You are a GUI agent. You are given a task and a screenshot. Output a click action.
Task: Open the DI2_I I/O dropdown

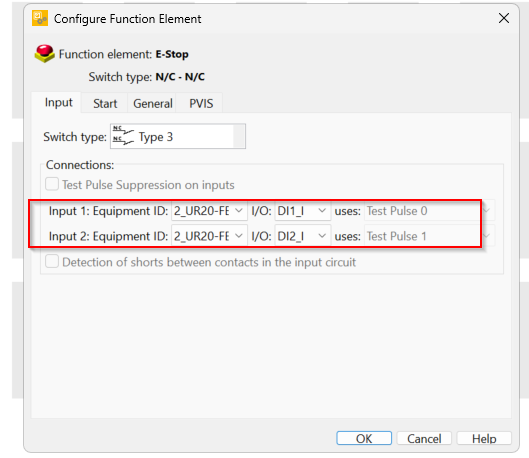coord(303,236)
